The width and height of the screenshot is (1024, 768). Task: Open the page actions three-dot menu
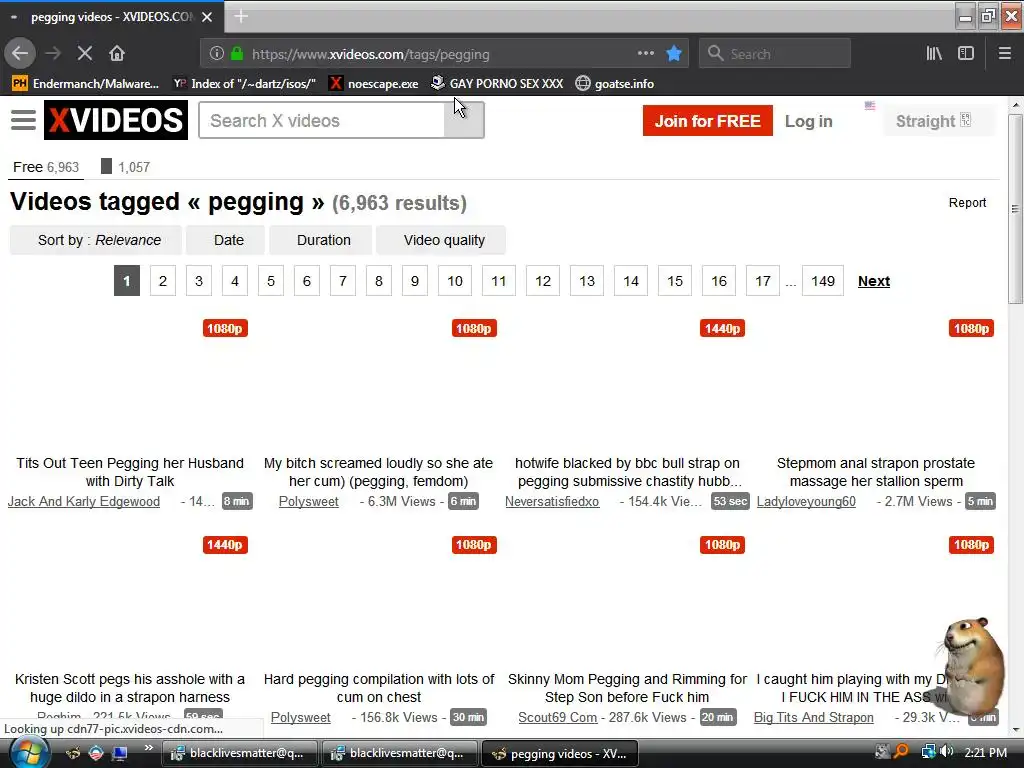[x=645, y=54]
